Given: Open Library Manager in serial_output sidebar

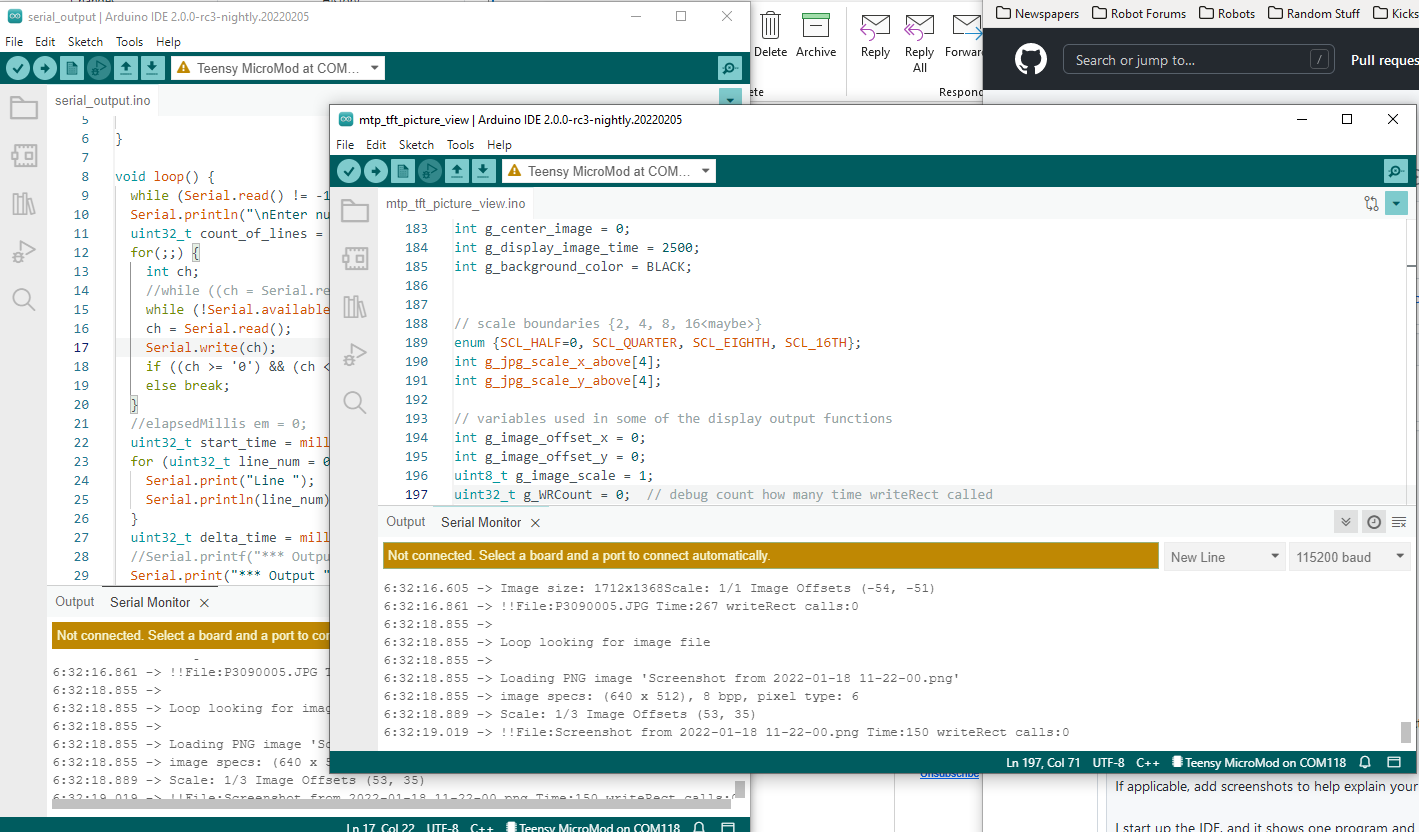Looking at the screenshot, I should (x=24, y=203).
